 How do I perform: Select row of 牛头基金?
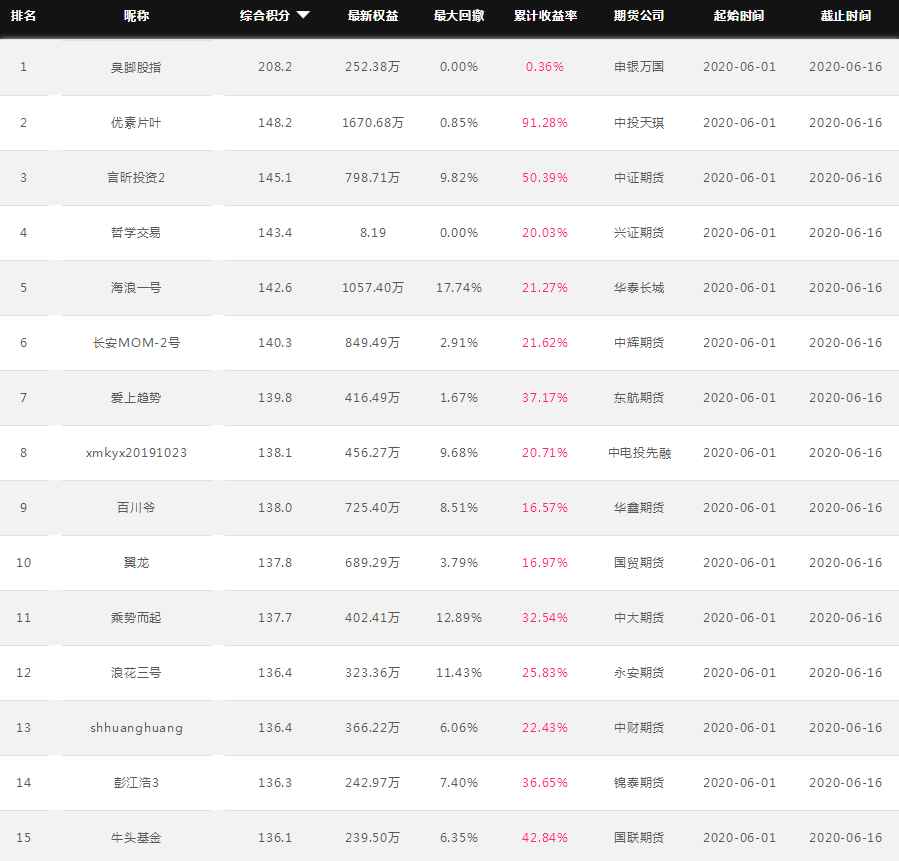tap(450, 837)
